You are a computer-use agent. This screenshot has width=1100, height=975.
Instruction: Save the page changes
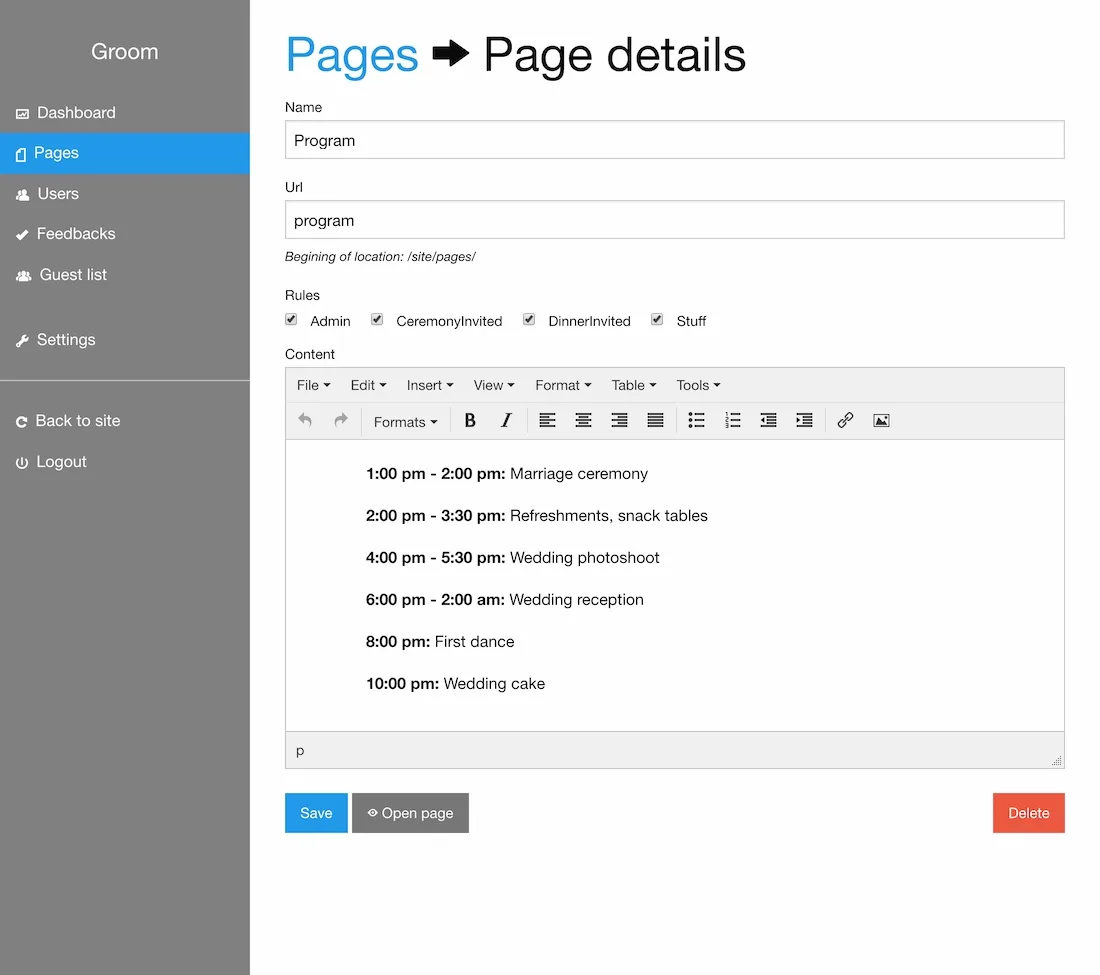[316, 813]
